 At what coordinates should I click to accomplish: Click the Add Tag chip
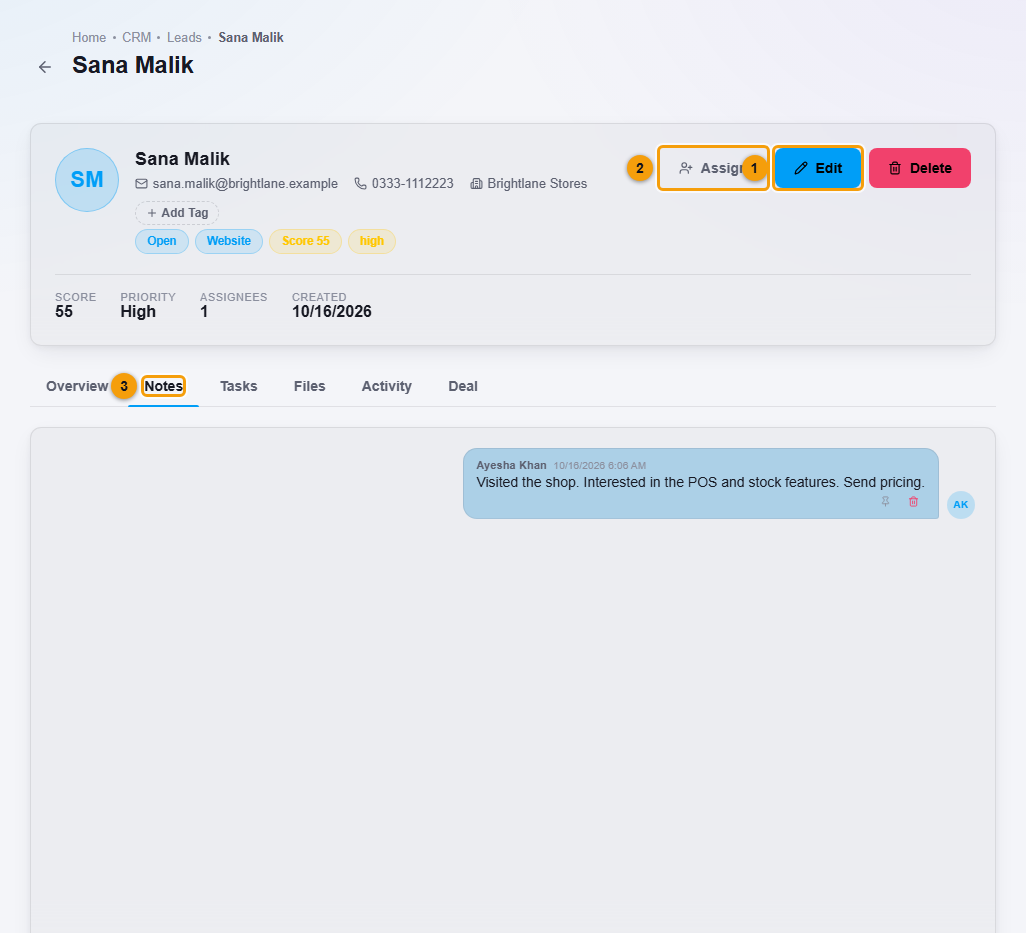click(177, 213)
